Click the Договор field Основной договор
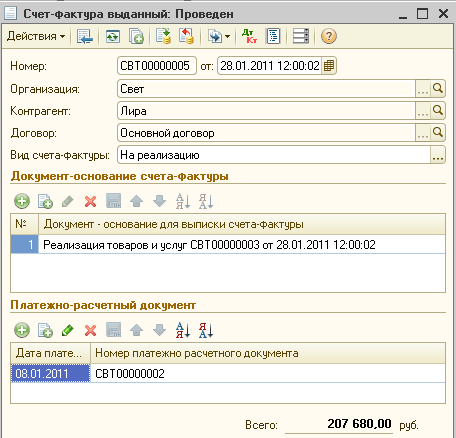 (266, 133)
